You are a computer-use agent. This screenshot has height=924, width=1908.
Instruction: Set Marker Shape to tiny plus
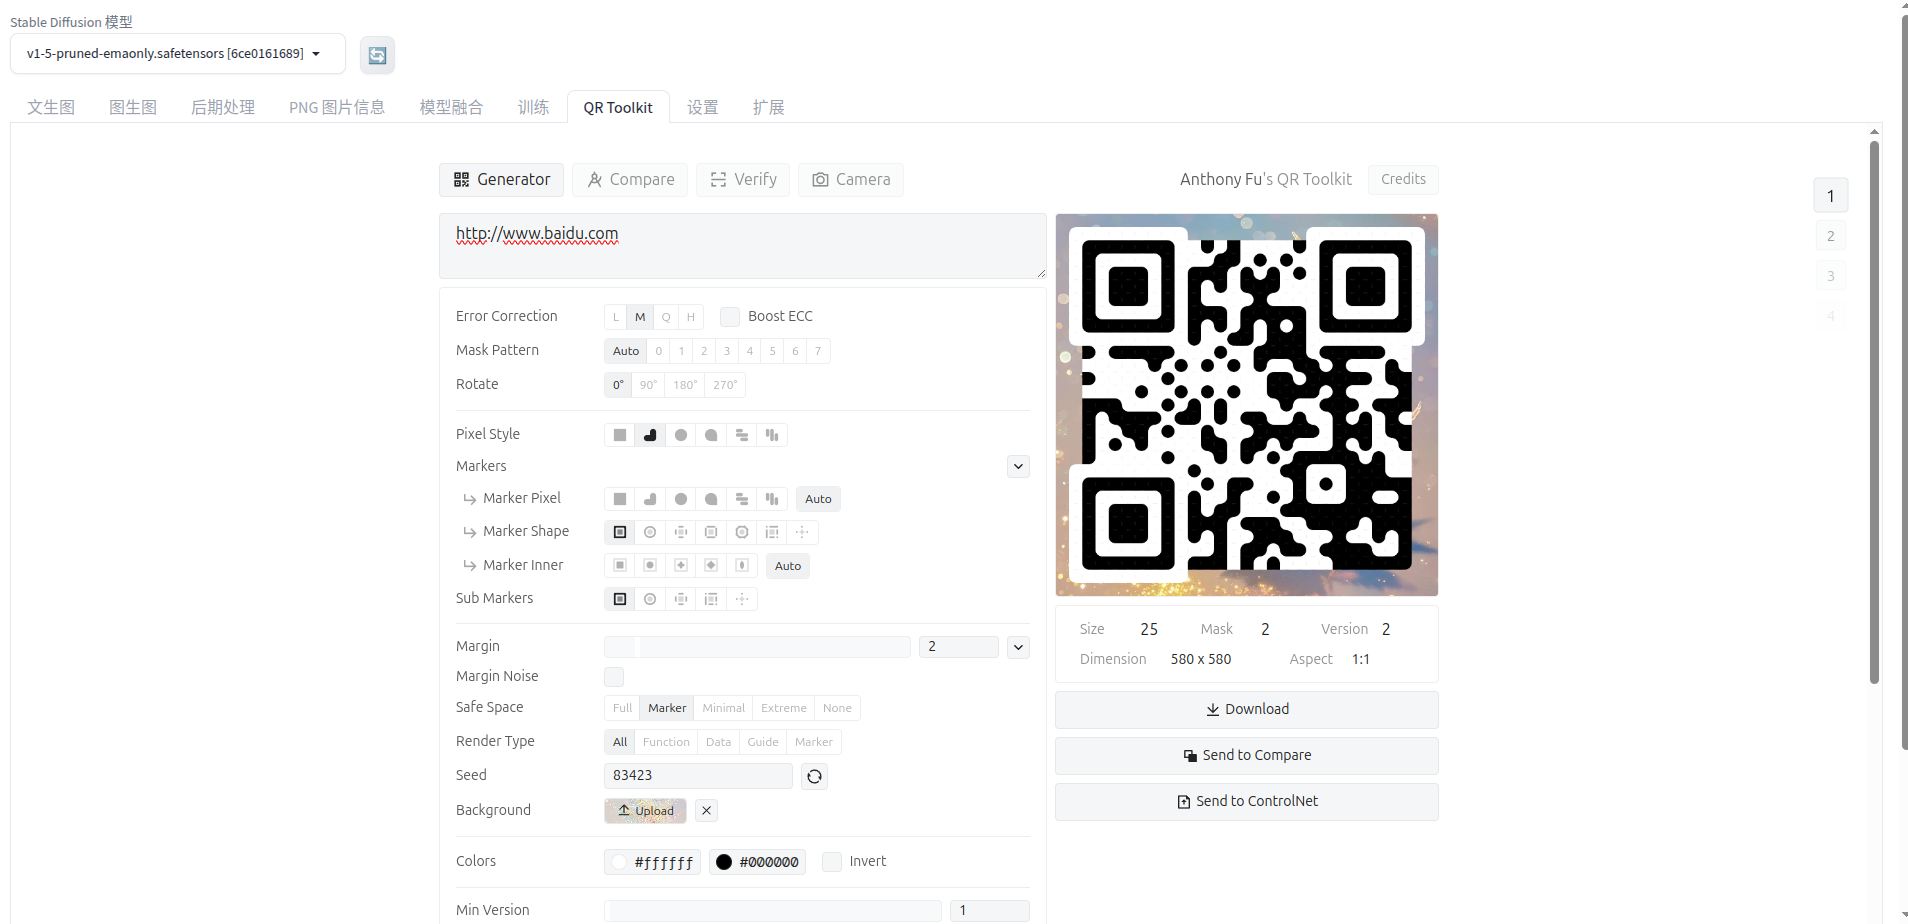802,532
